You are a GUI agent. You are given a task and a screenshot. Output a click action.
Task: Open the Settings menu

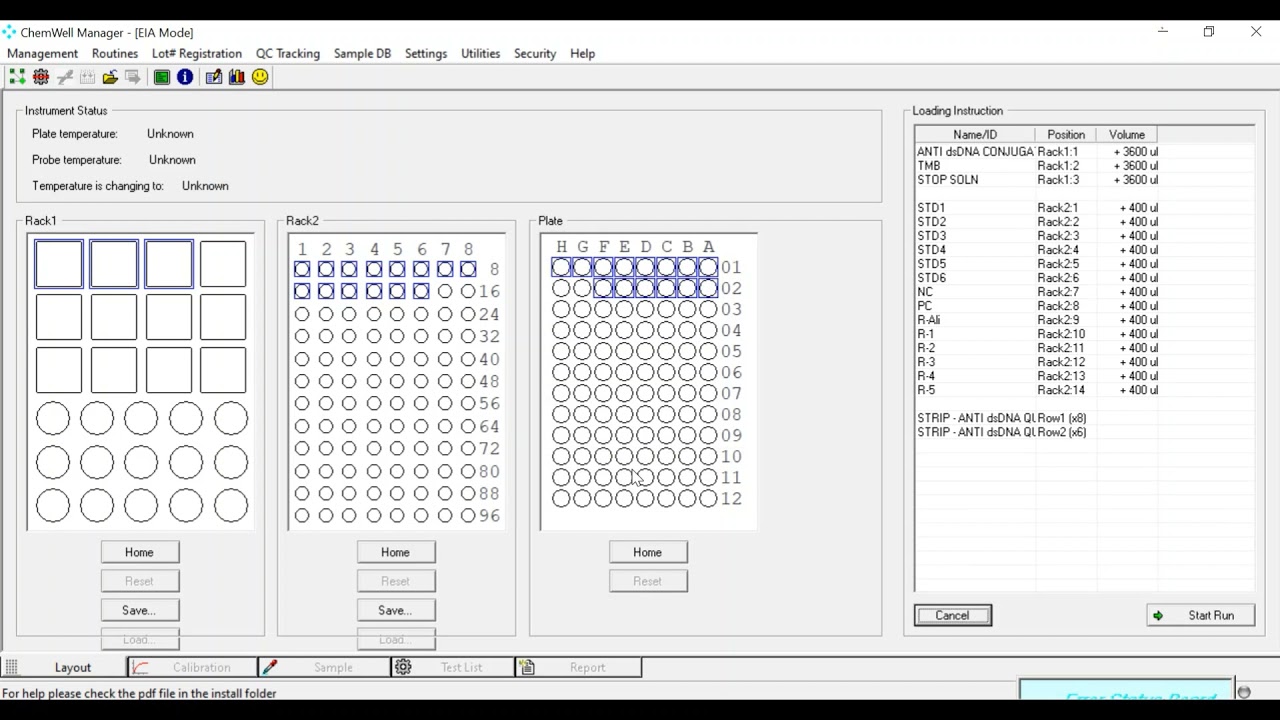coord(426,53)
